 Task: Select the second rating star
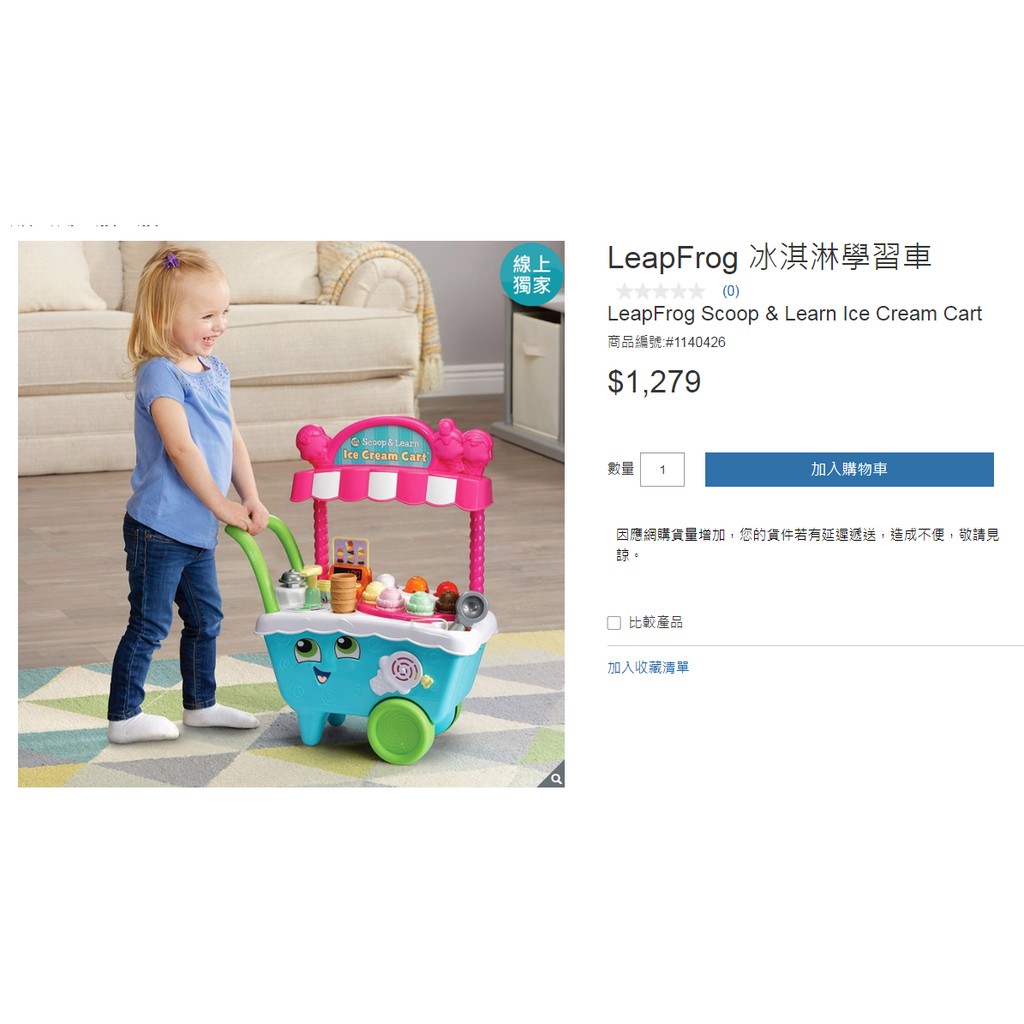[x=643, y=291]
